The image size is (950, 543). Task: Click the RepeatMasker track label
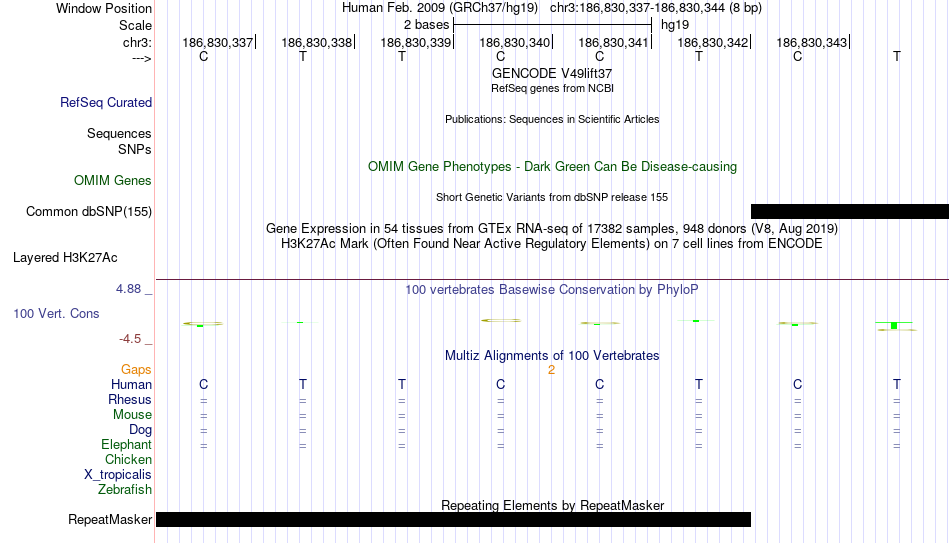110,519
